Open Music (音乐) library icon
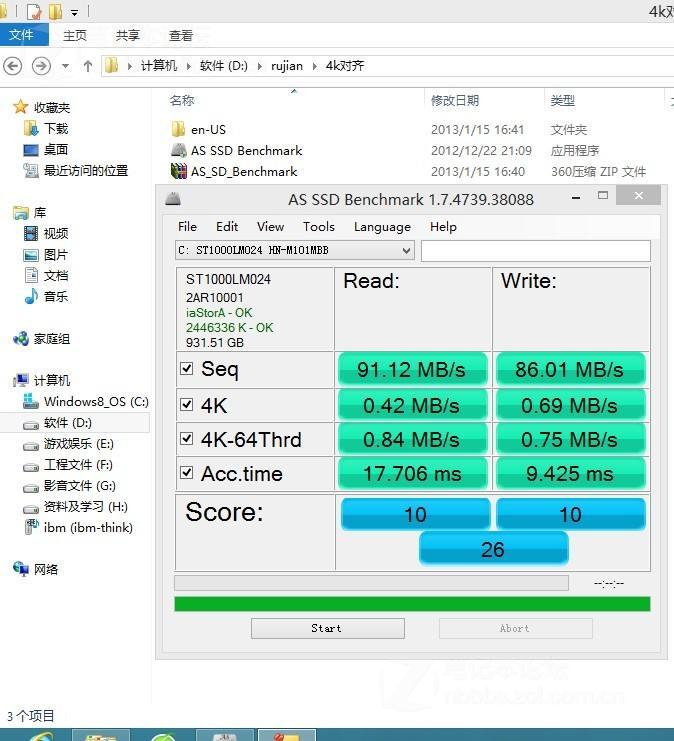This screenshot has height=741, width=674. click(31, 296)
